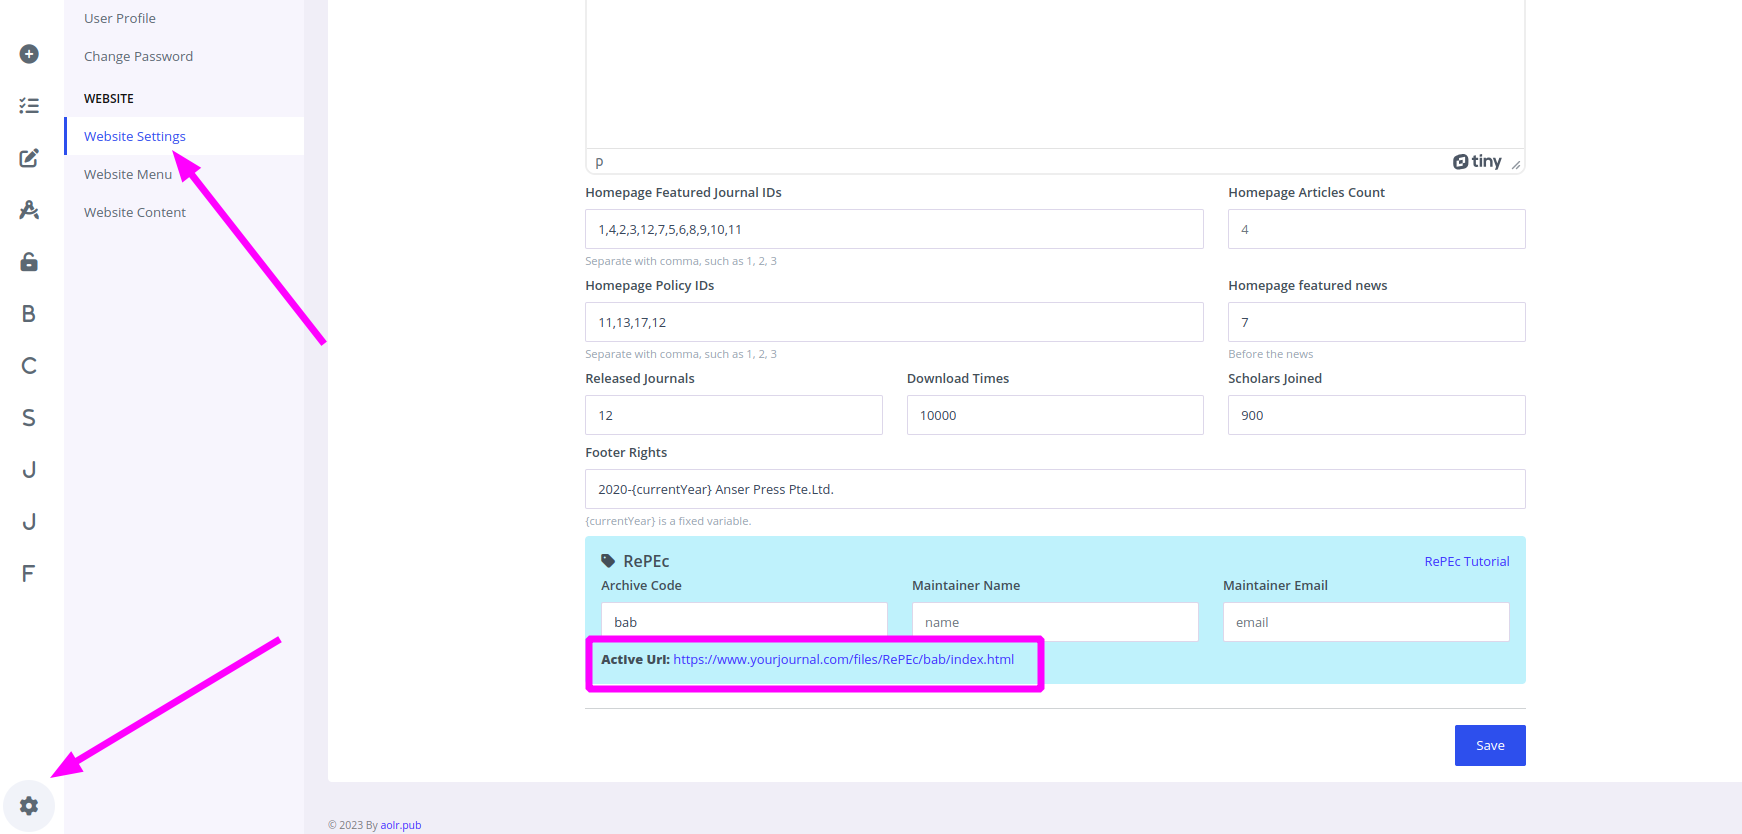1742x834 pixels.
Task: Go to Change Password page
Action: point(138,56)
